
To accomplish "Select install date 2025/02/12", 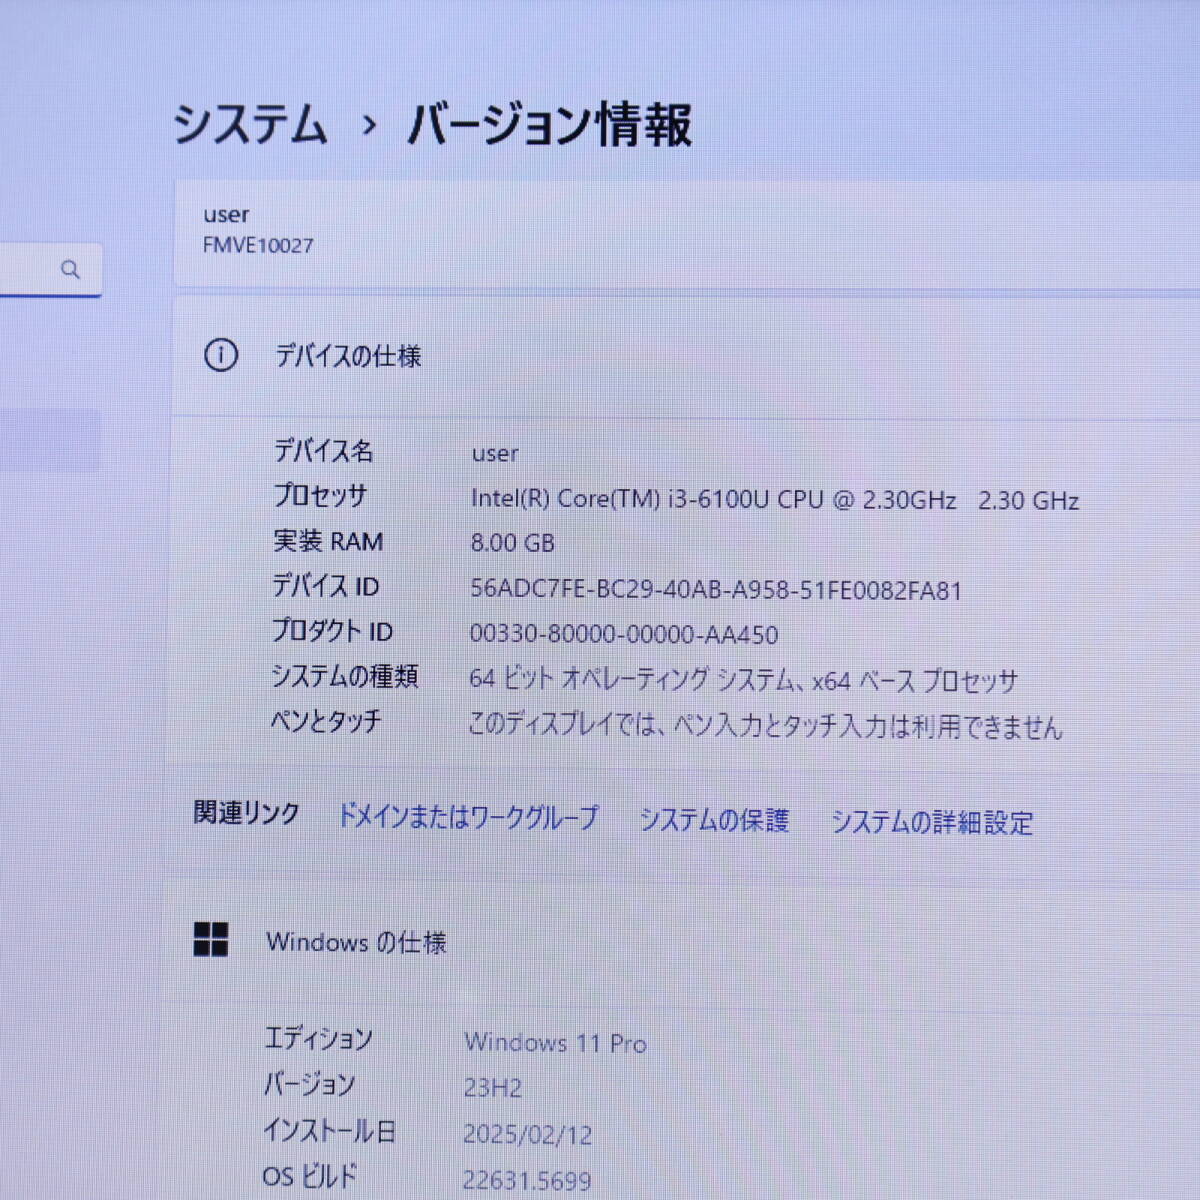I will (527, 1134).
